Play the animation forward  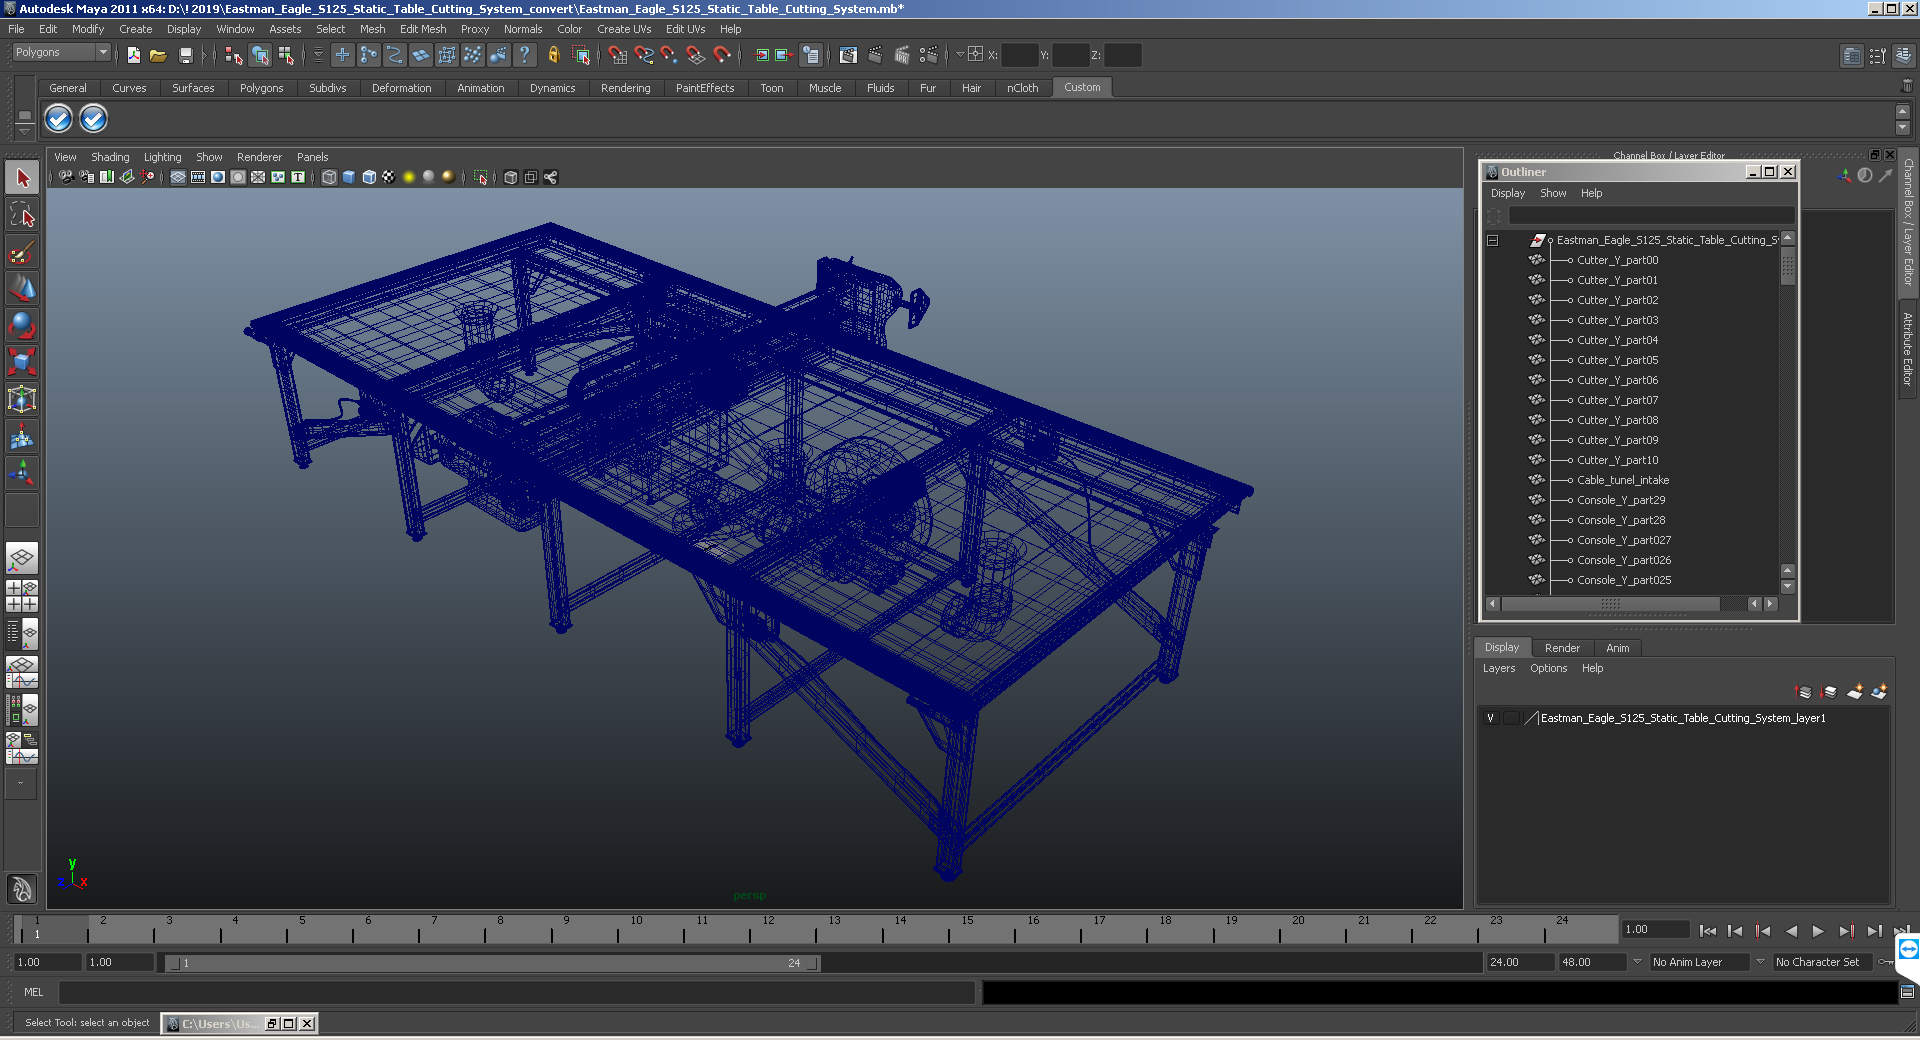coord(1818,931)
